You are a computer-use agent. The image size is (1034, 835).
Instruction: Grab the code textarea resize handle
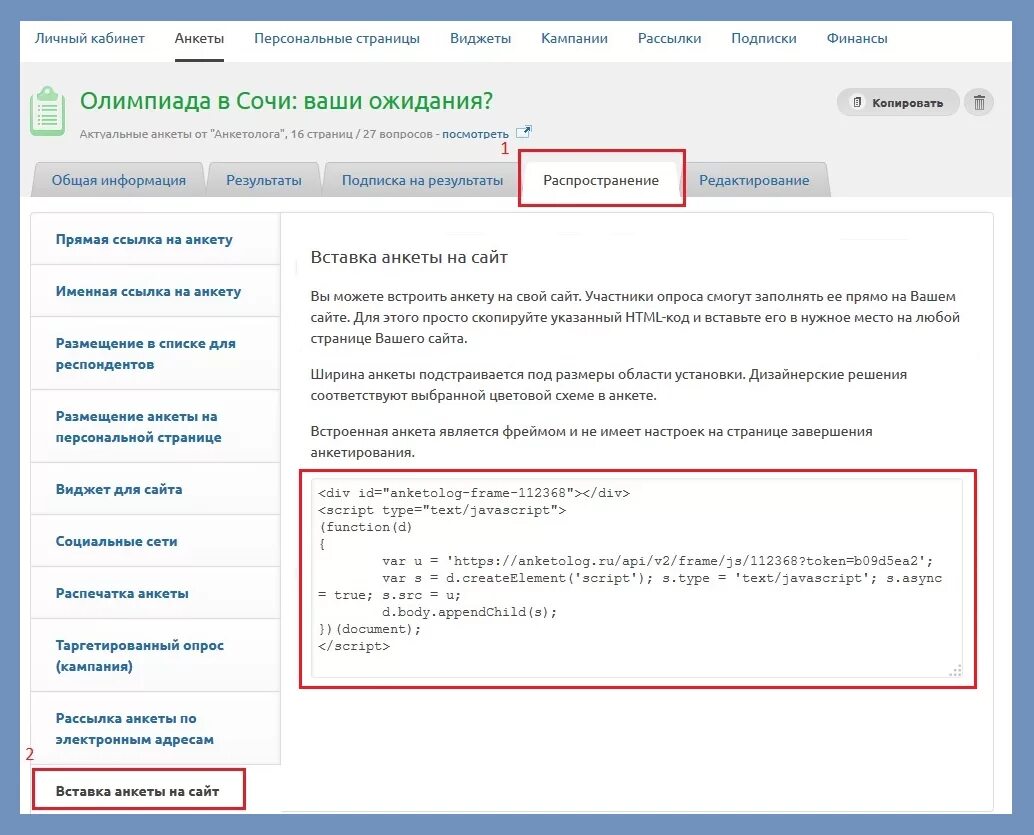(x=955, y=670)
